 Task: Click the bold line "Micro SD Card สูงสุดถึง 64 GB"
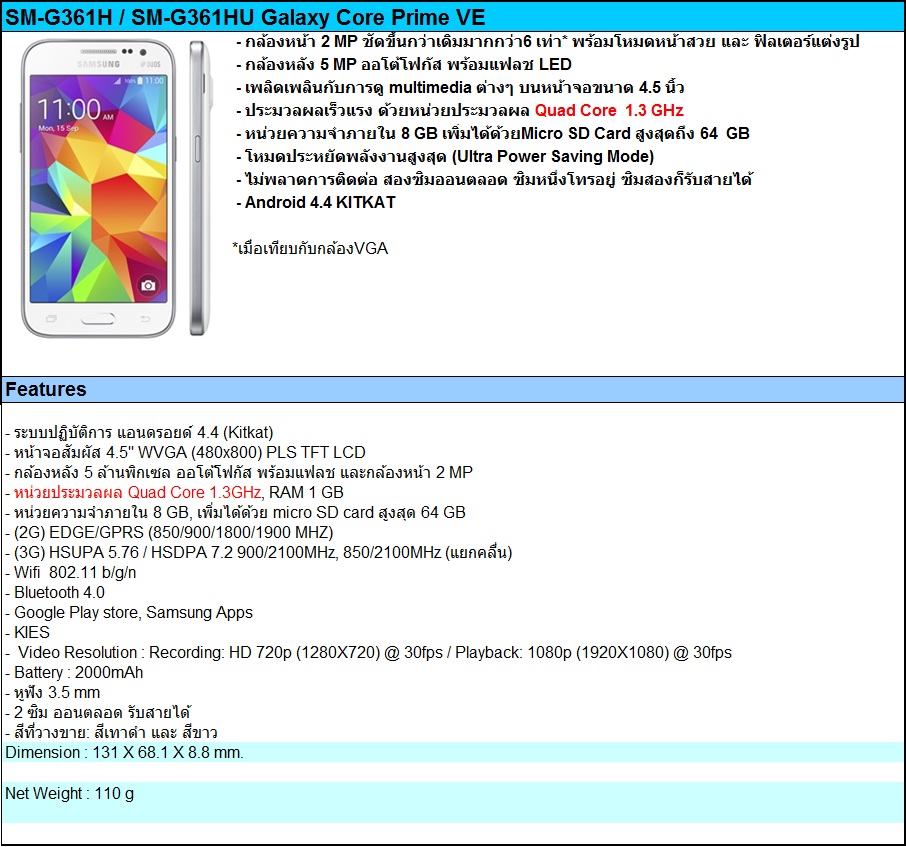(493, 133)
